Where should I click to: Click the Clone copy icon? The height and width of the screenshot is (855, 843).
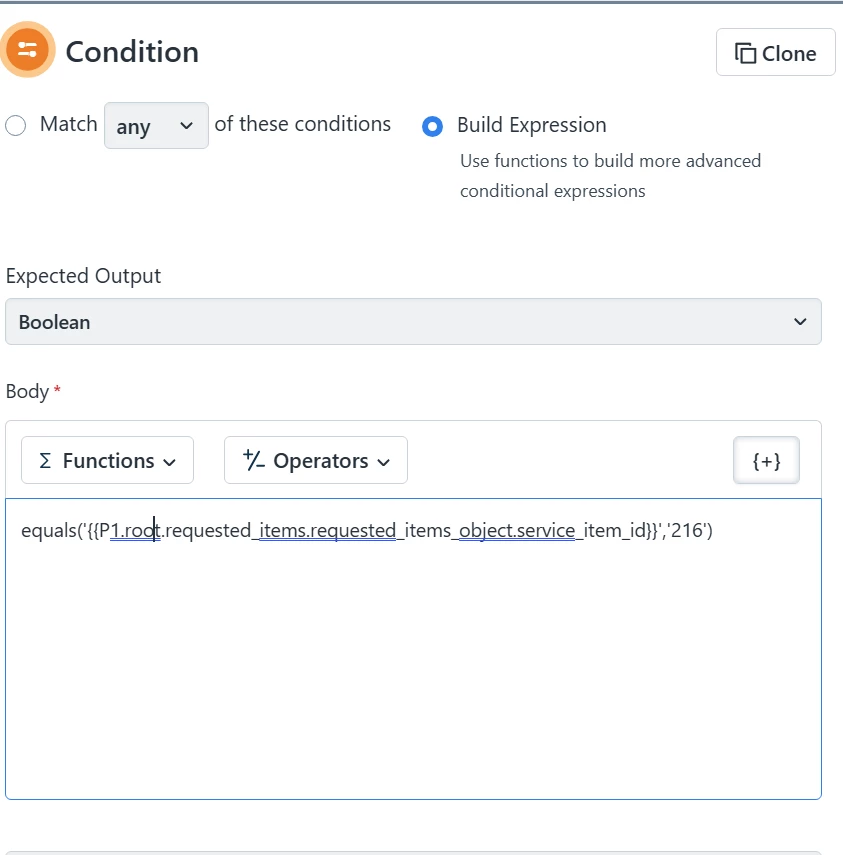click(x=745, y=53)
